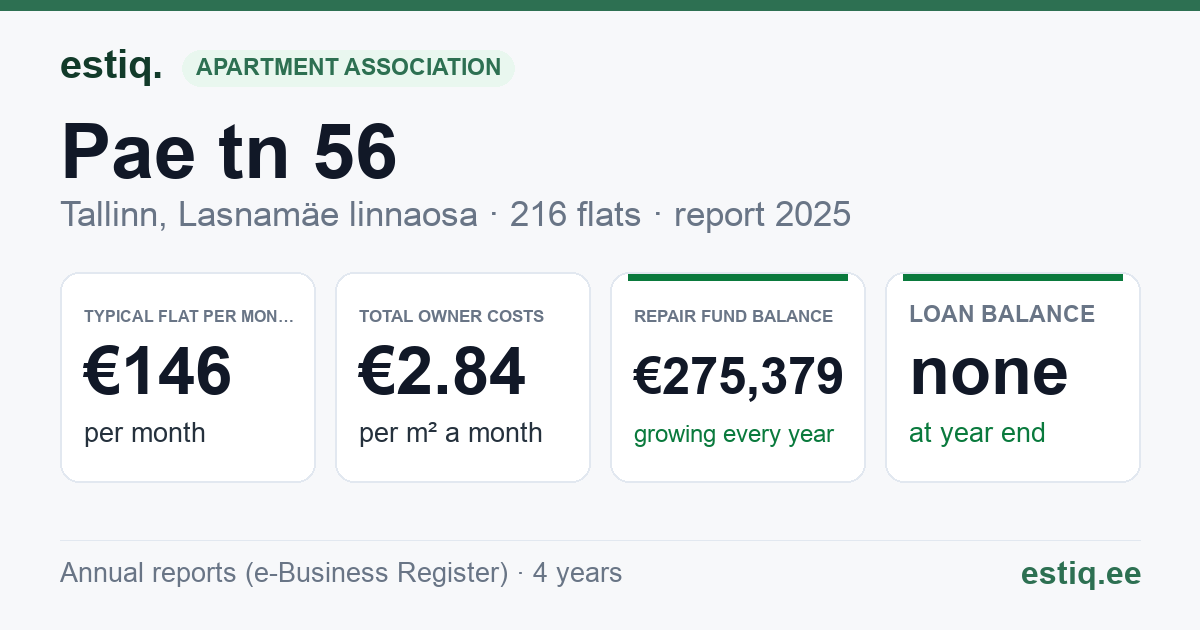This screenshot has width=1200, height=630.
Task: Click the €2.84 value
Action: 442,371
